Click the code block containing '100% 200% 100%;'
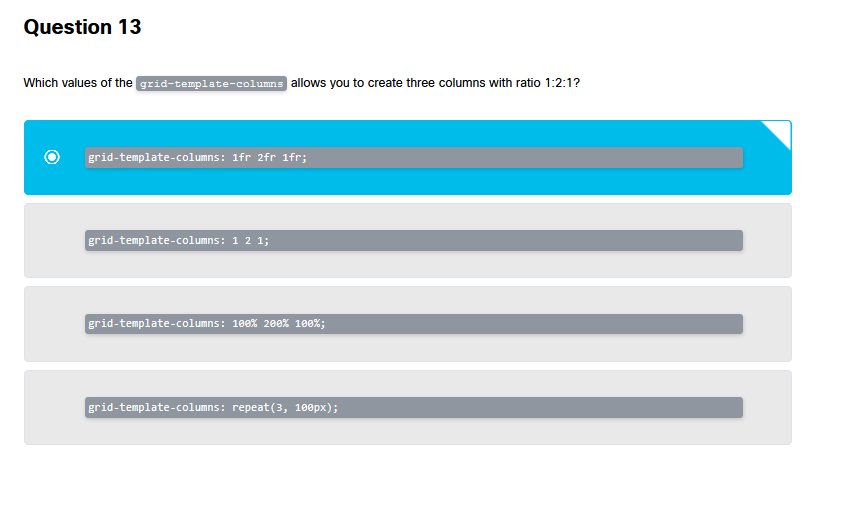841x529 pixels. tap(500, 324)
